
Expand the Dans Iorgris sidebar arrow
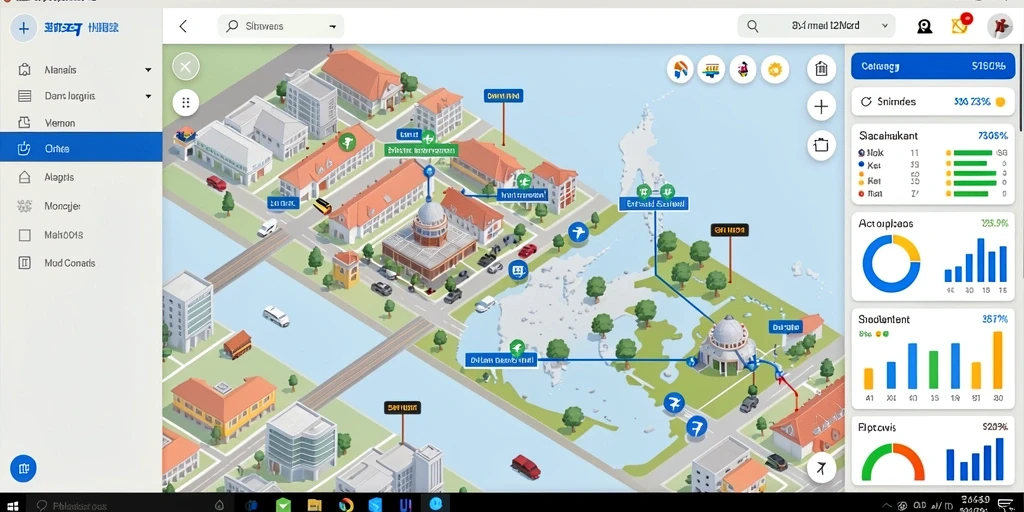pyautogui.click(x=148, y=97)
